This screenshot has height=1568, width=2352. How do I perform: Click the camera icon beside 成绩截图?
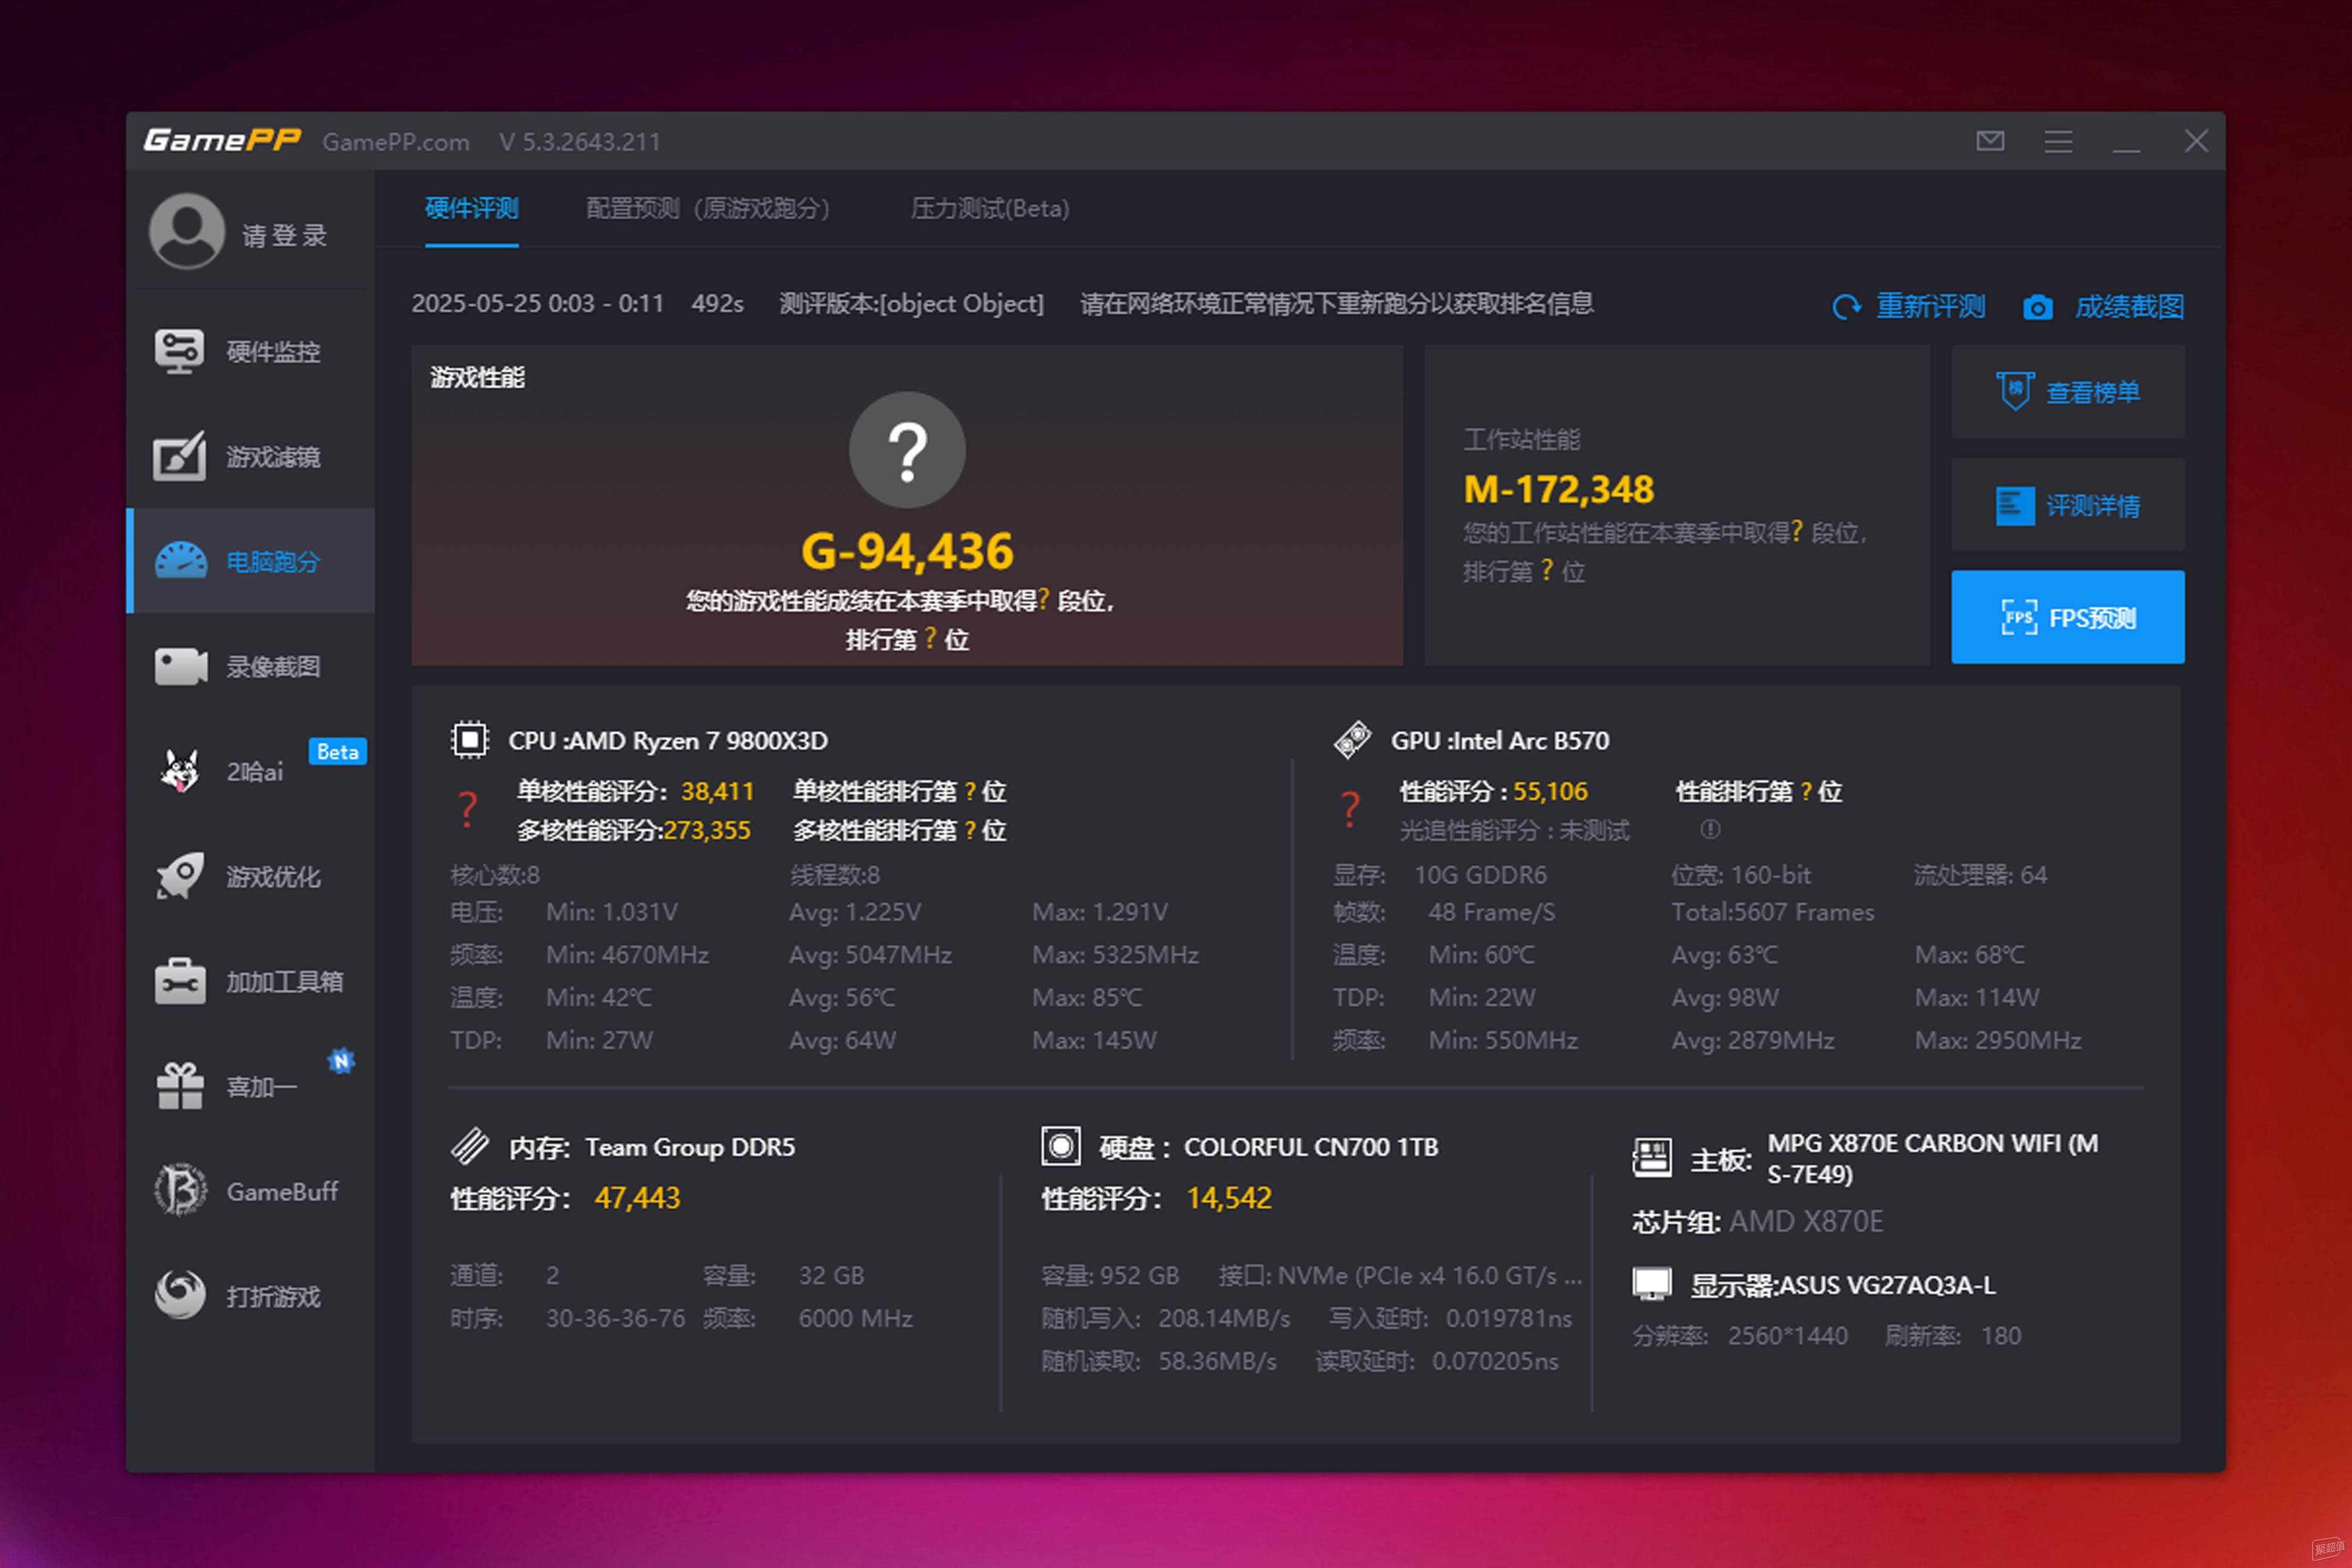pyautogui.click(x=2038, y=307)
